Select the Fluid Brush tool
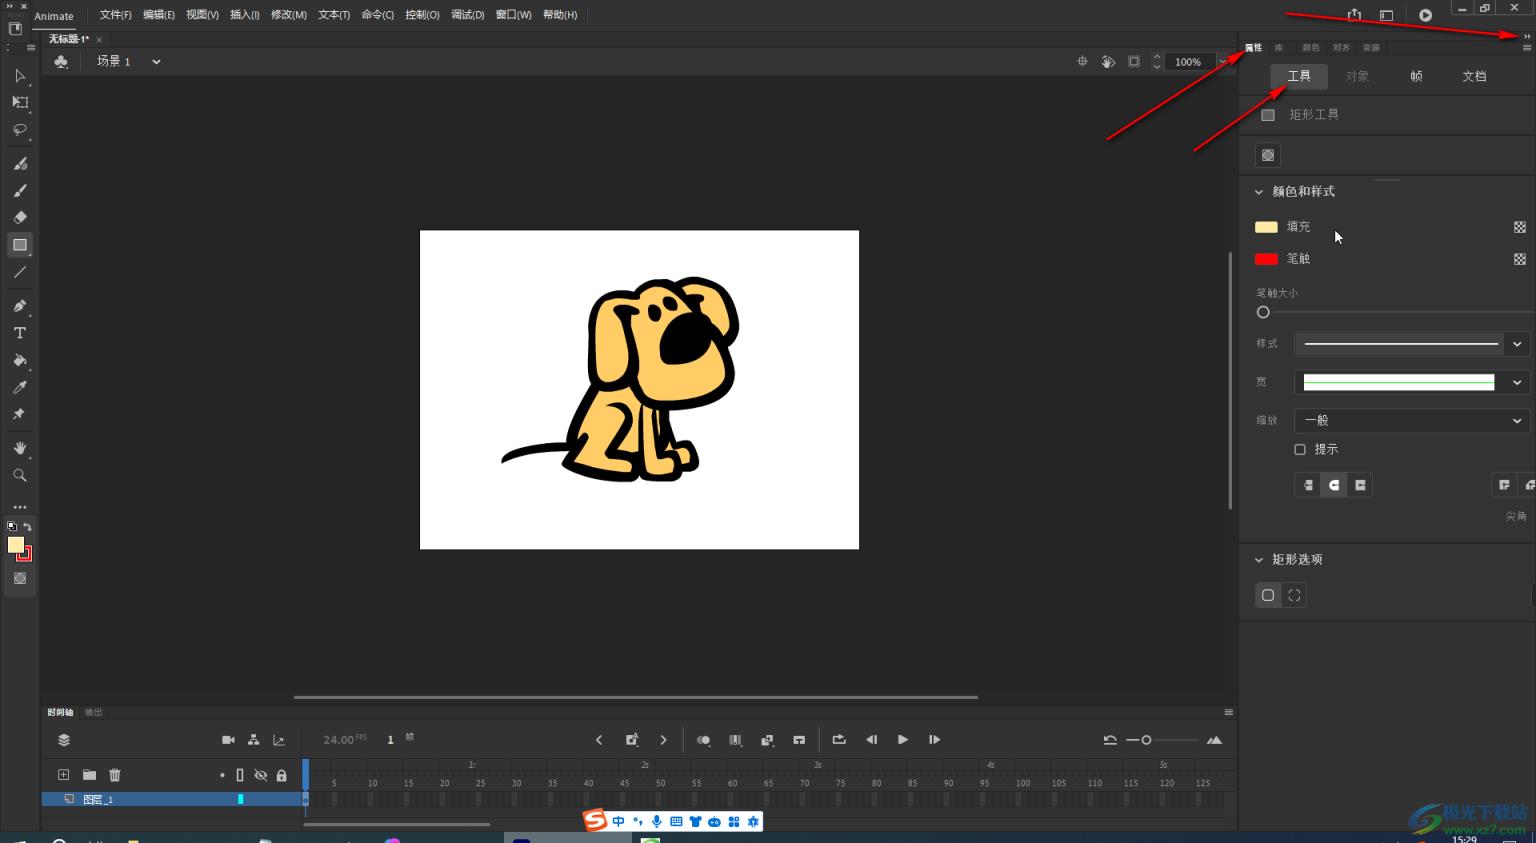Viewport: 1536px width, 843px height. coord(20,163)
